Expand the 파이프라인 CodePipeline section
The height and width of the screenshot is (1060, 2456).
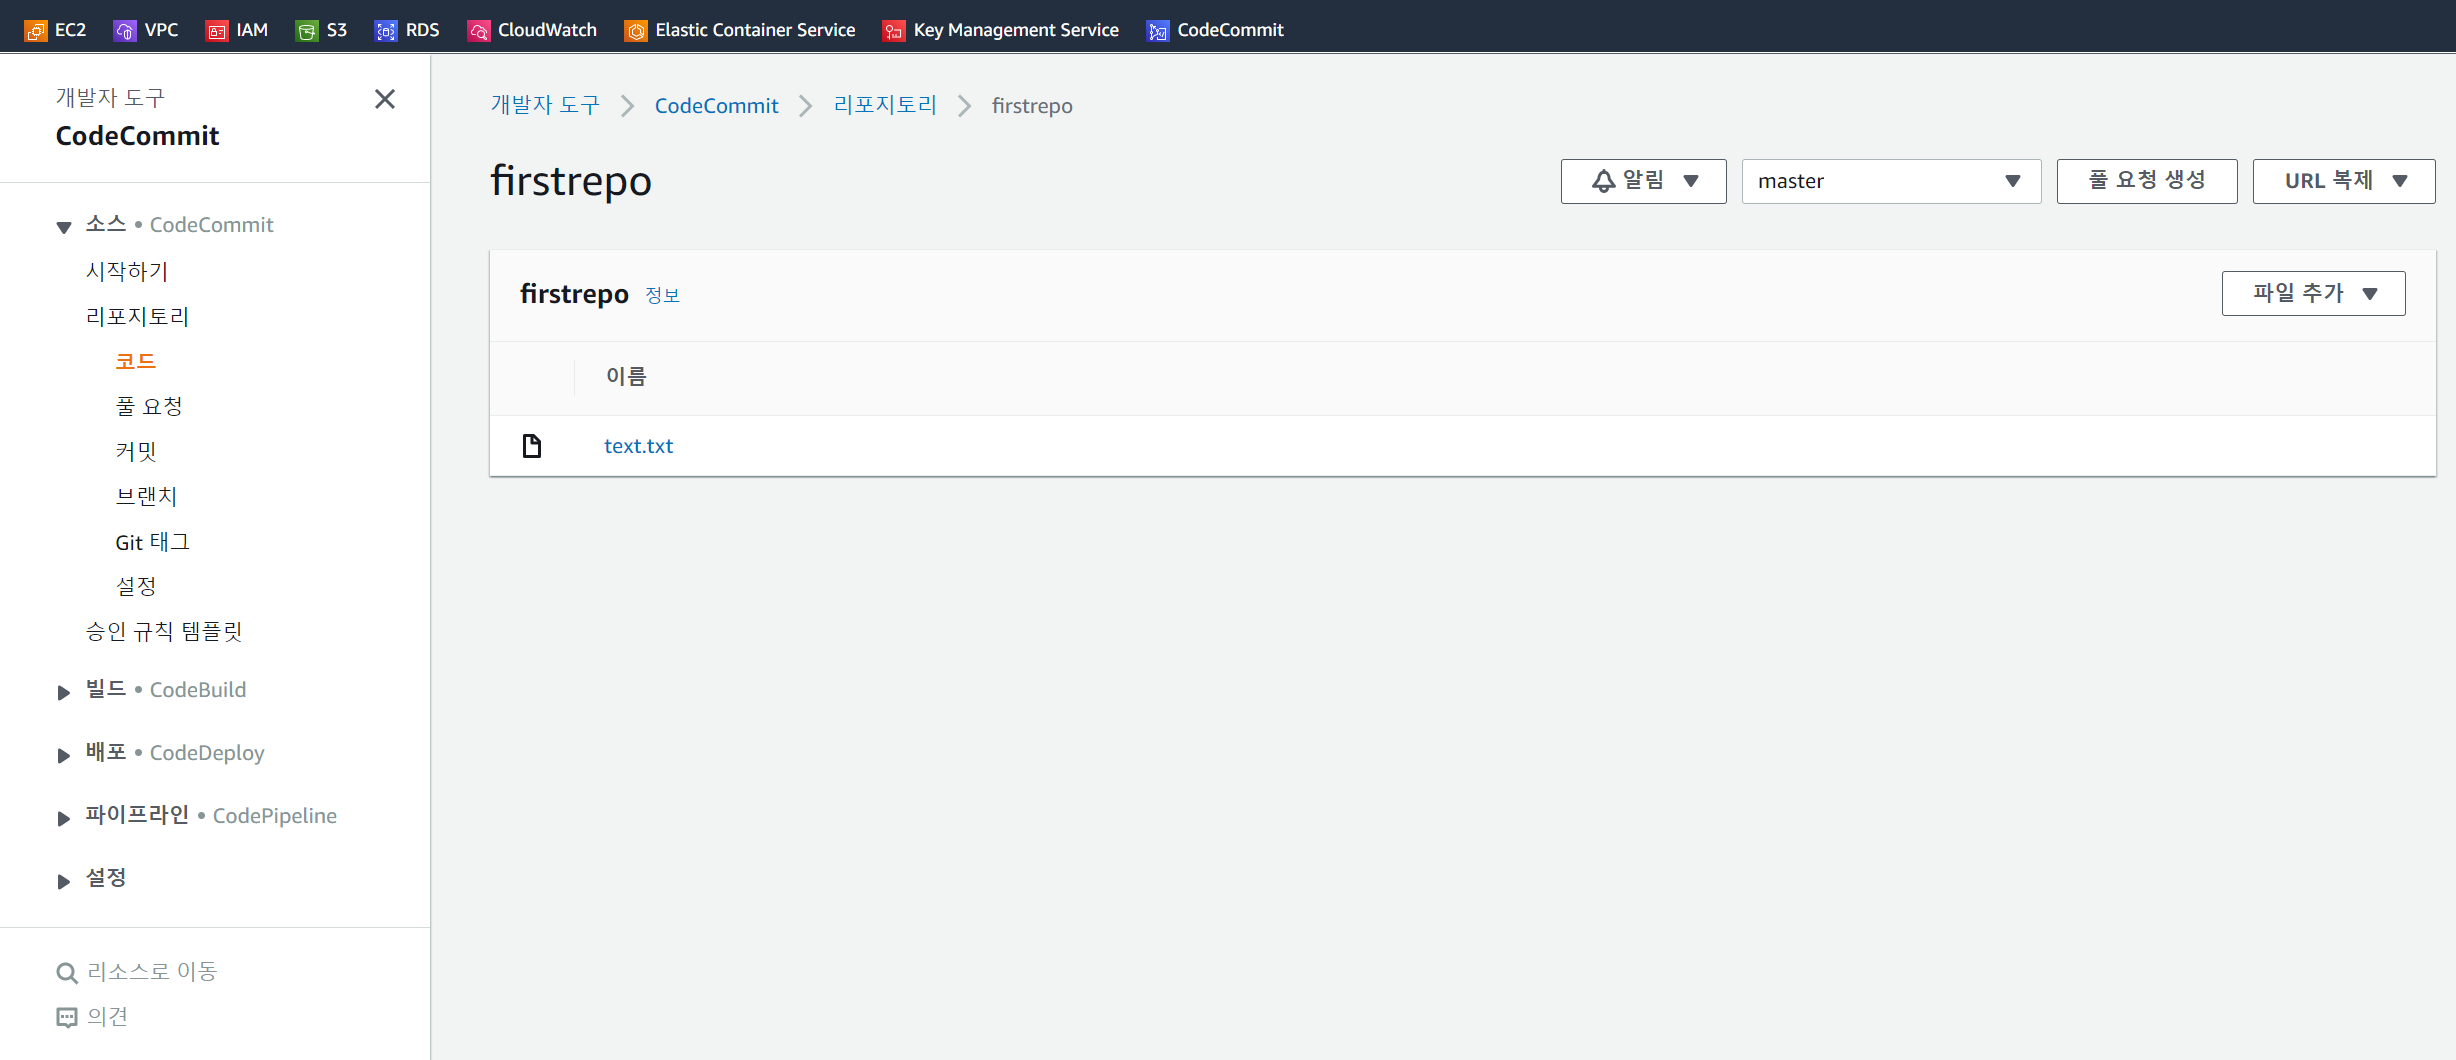[64, 818]
